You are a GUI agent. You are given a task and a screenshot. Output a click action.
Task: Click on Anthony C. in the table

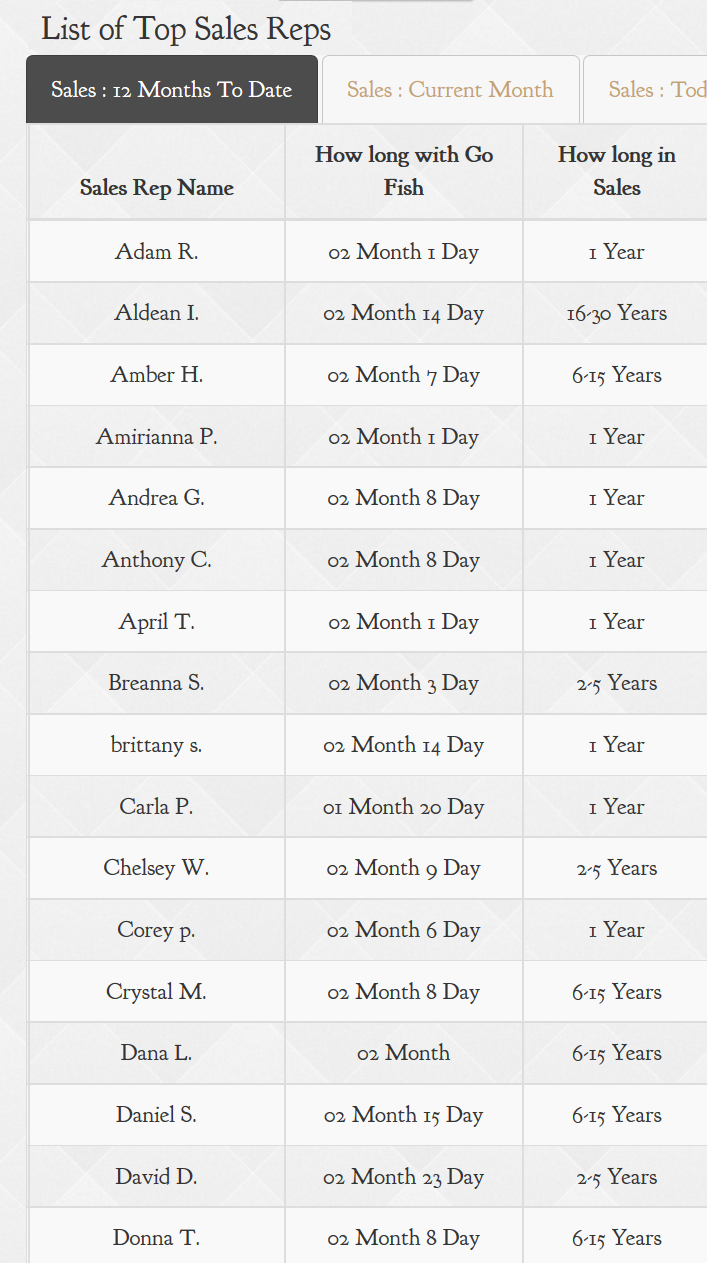click(x=157, y=560)
